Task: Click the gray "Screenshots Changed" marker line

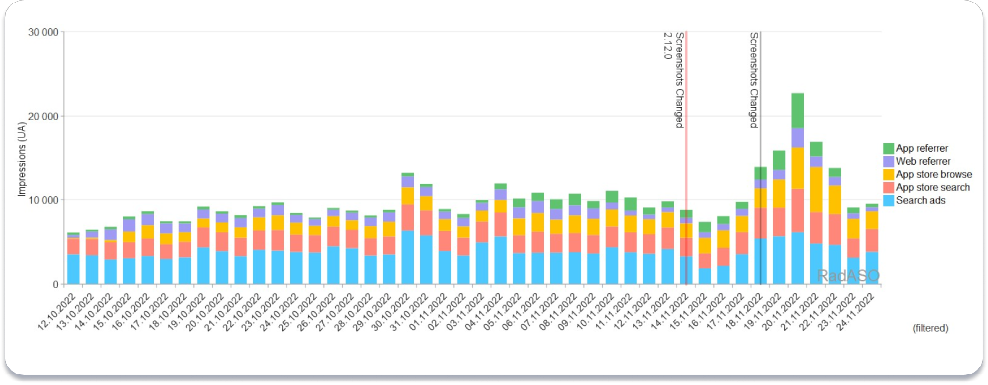Action: click(x=760, y=158)
